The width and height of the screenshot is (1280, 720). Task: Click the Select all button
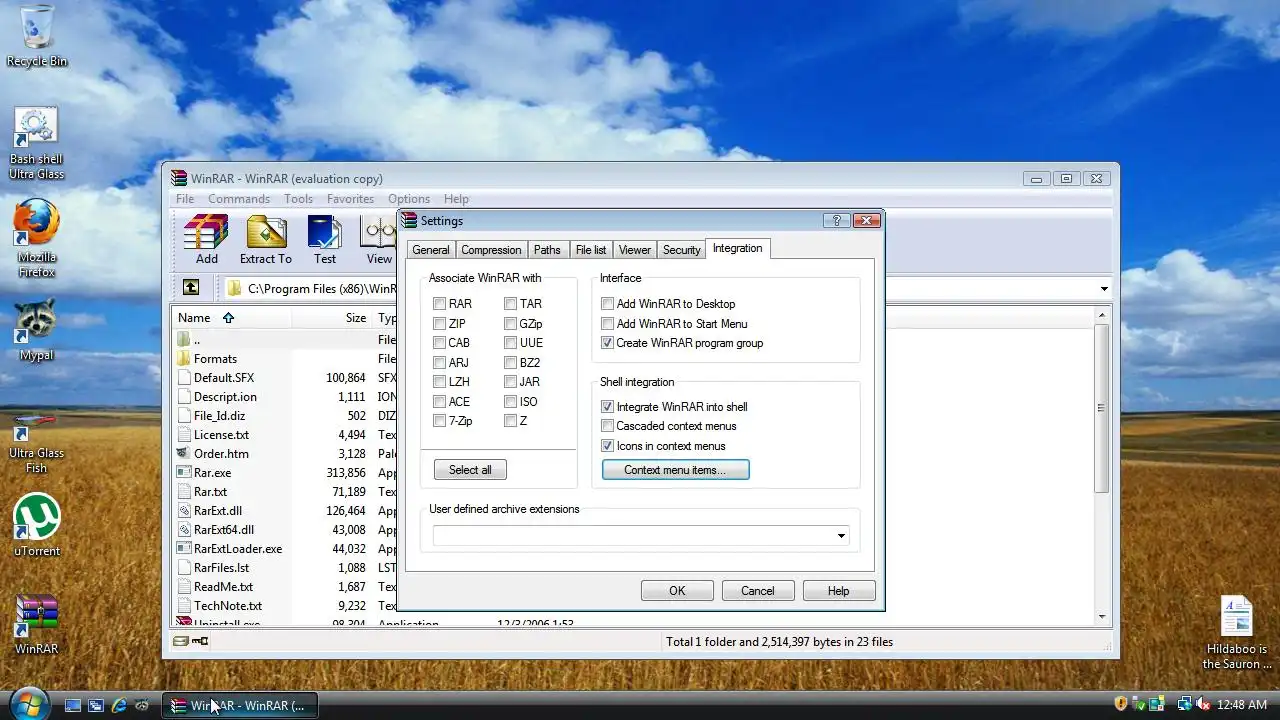[470, 470]
